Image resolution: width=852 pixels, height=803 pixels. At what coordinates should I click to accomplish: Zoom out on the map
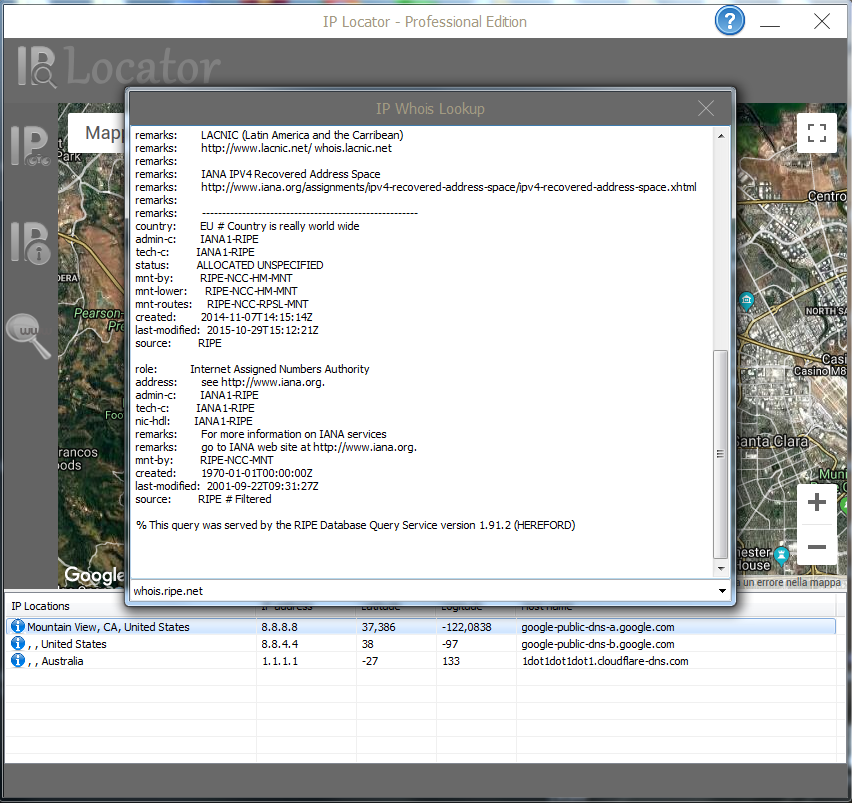(816, 546)
